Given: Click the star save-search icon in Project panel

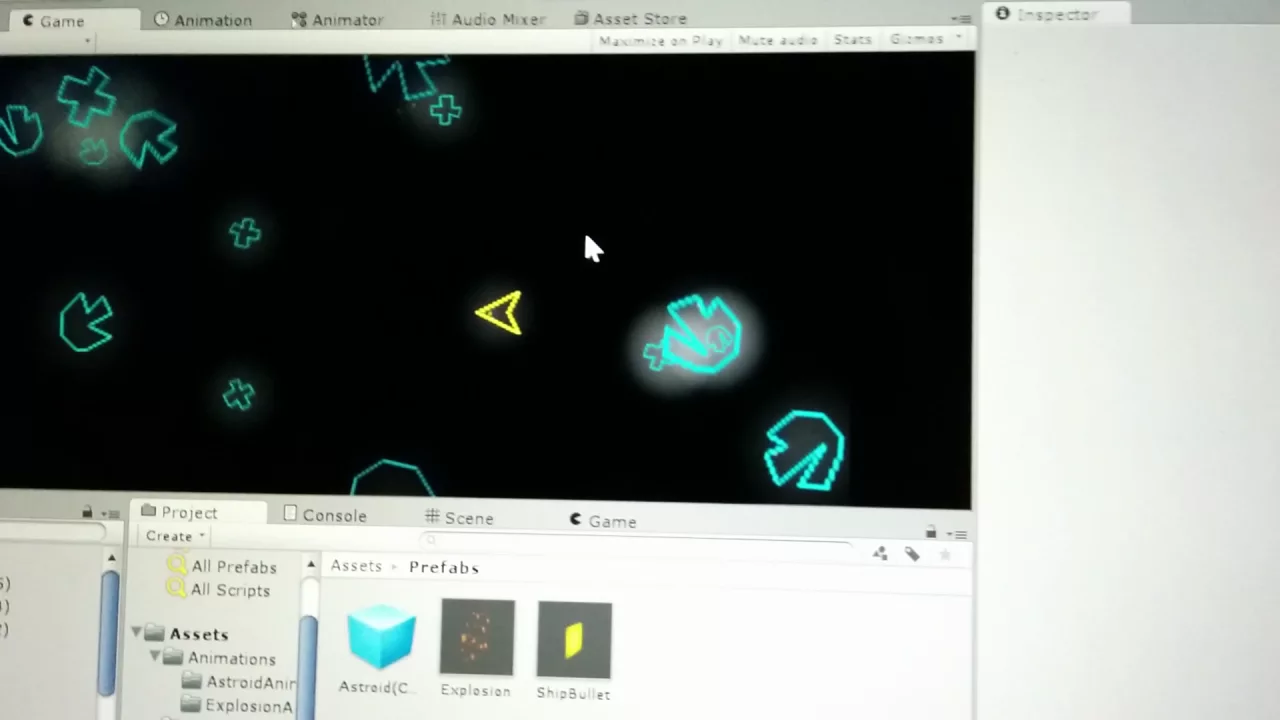Looking at the screenshot, I should tap(945, 554).
